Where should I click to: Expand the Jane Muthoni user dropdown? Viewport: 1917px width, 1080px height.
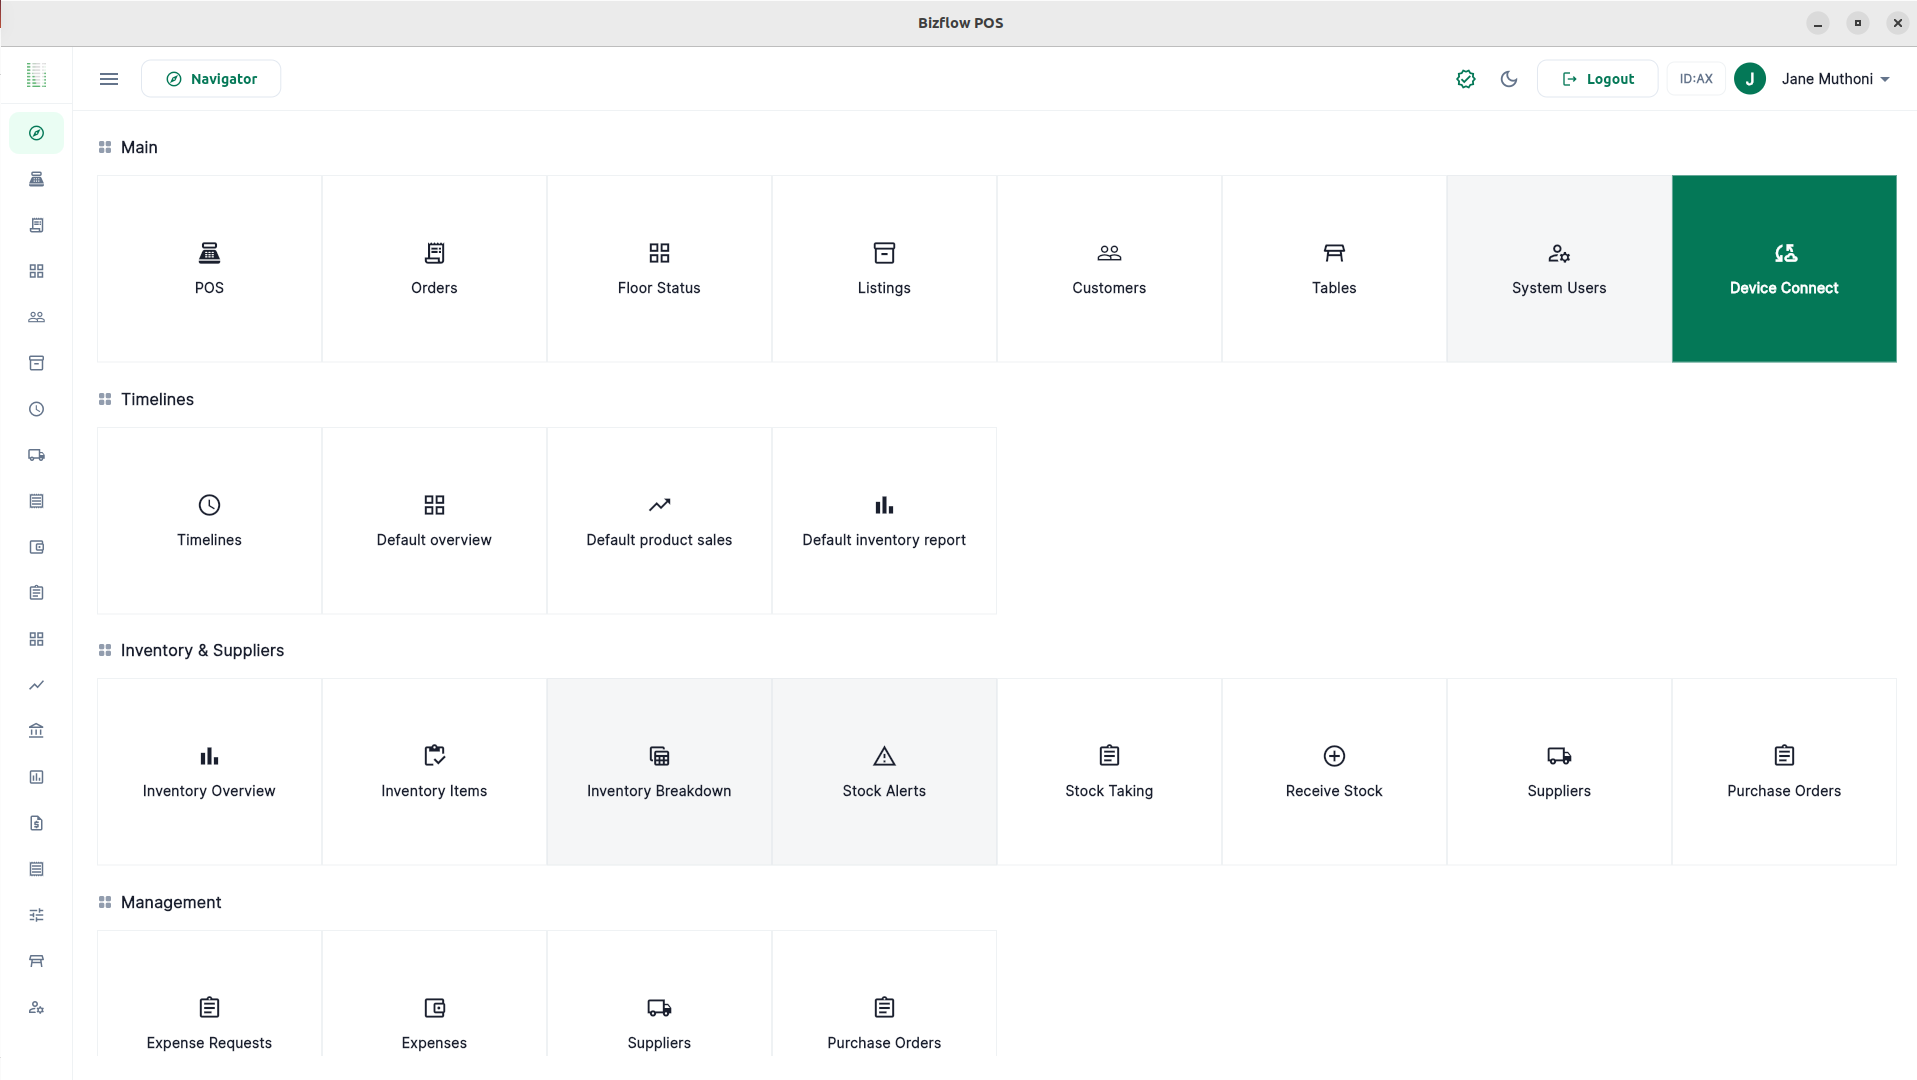point(1834,79)
